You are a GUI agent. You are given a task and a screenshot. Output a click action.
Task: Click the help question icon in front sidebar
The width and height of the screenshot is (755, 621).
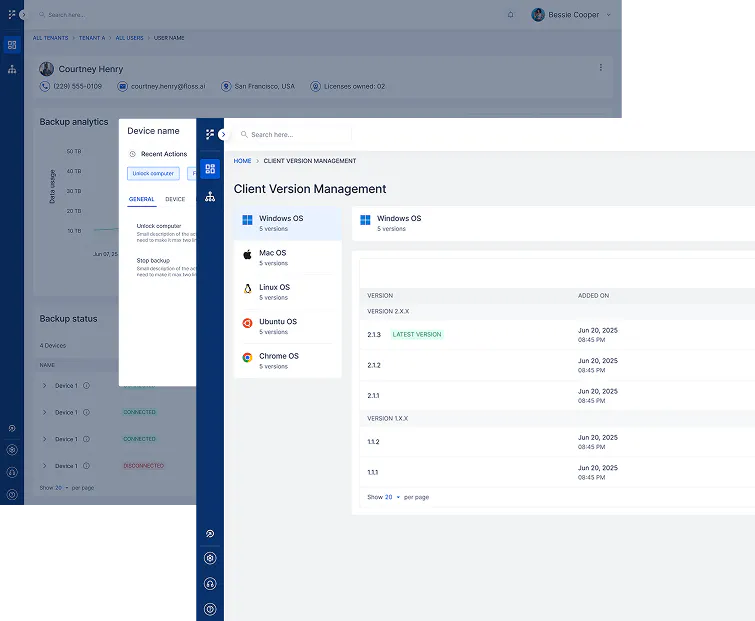[210, 609]
